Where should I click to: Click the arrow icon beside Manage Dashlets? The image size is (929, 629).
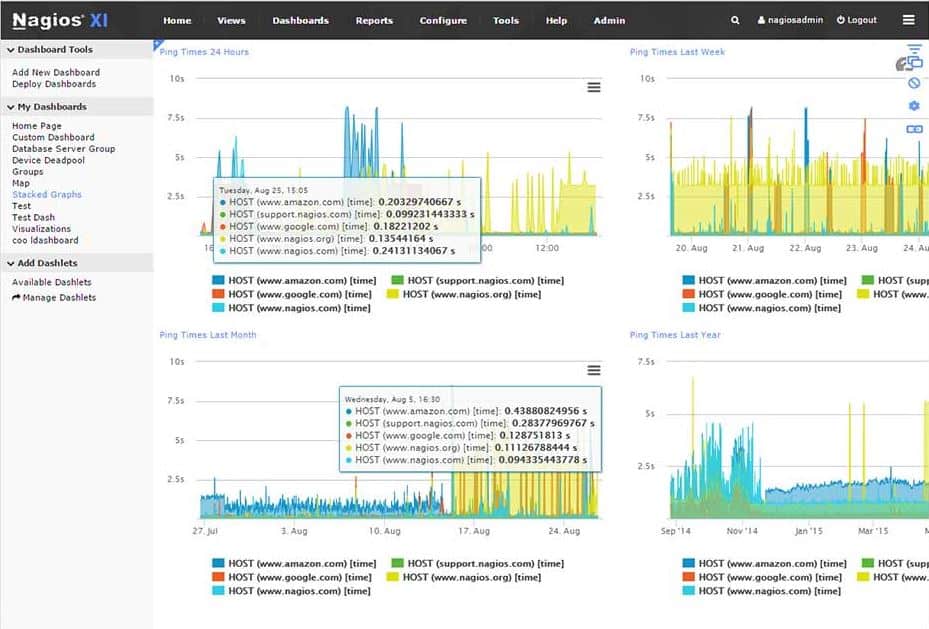[x=16, y=297]
